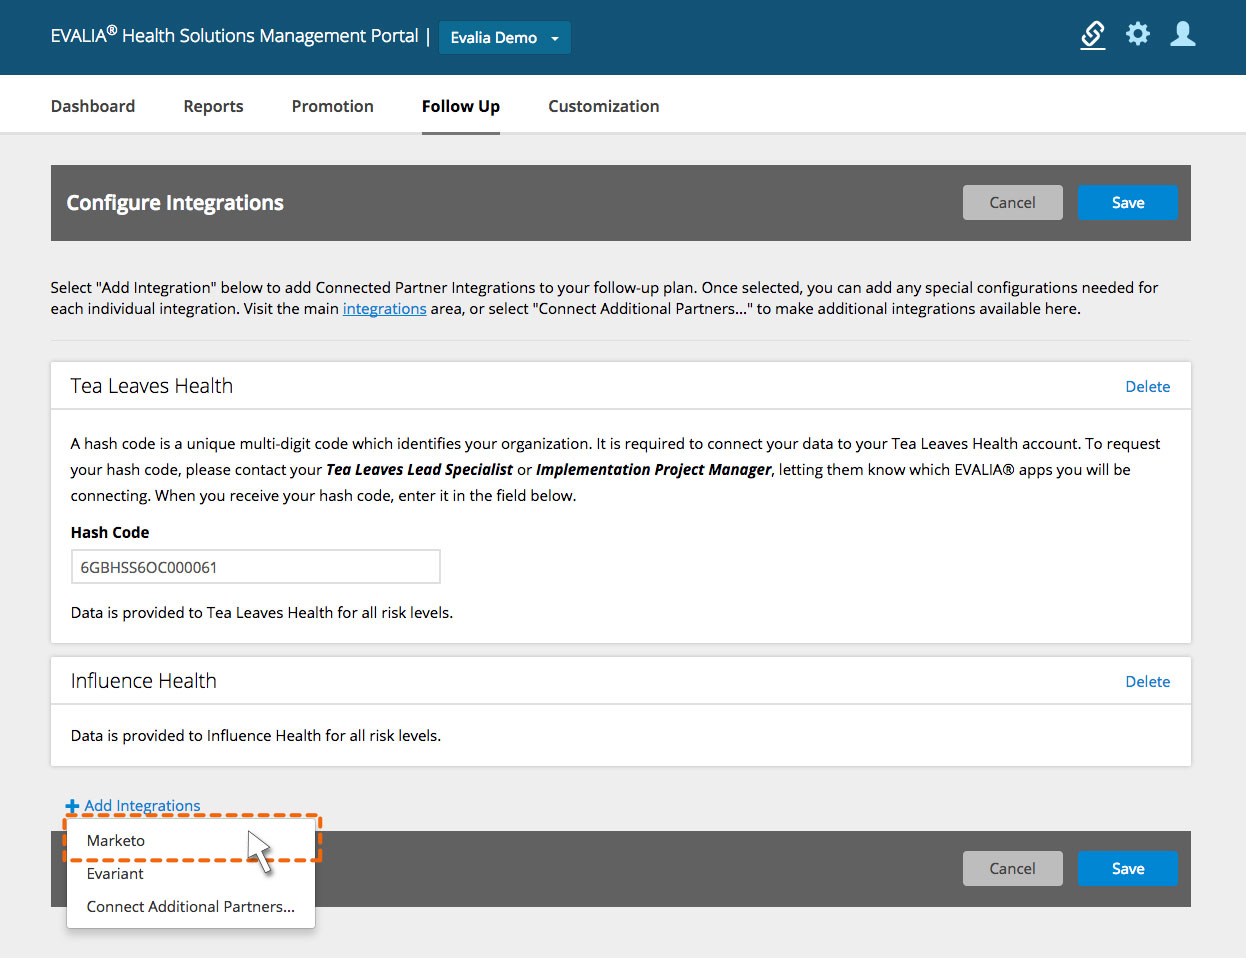The height and width of the screenshot is (958, 1246).
Task: Click the Influence Health section title
Action: point(144,681)
